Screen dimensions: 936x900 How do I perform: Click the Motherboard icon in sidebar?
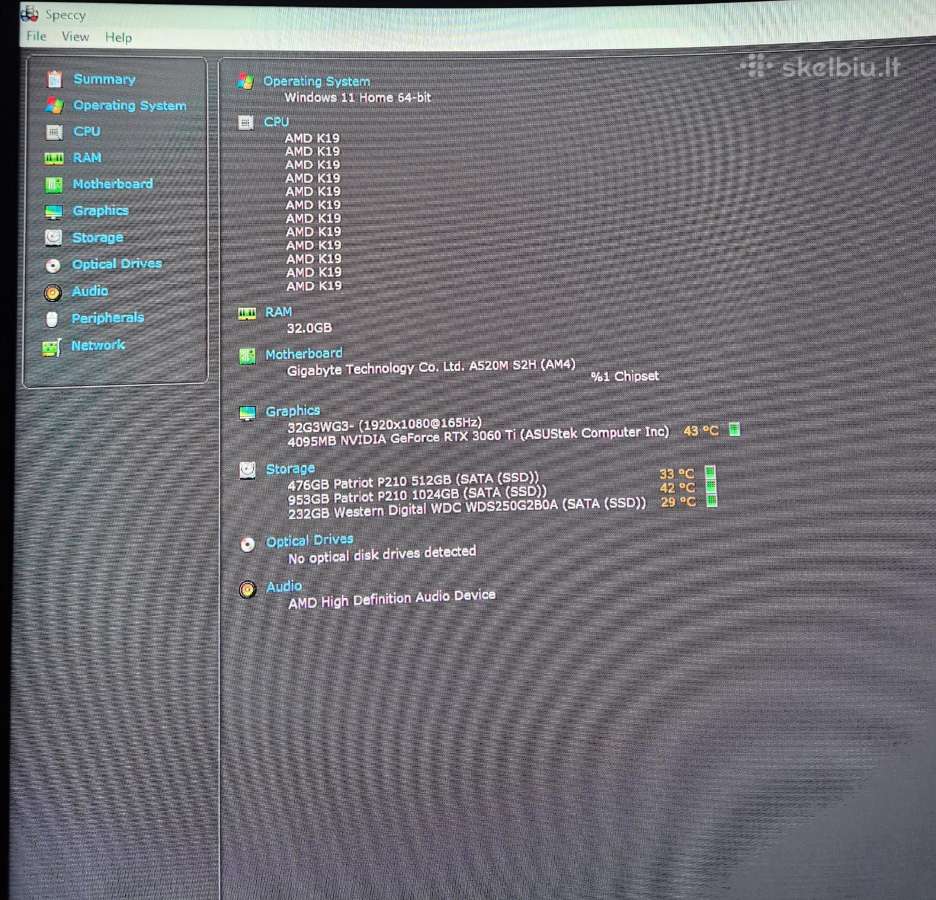(54, 184)
